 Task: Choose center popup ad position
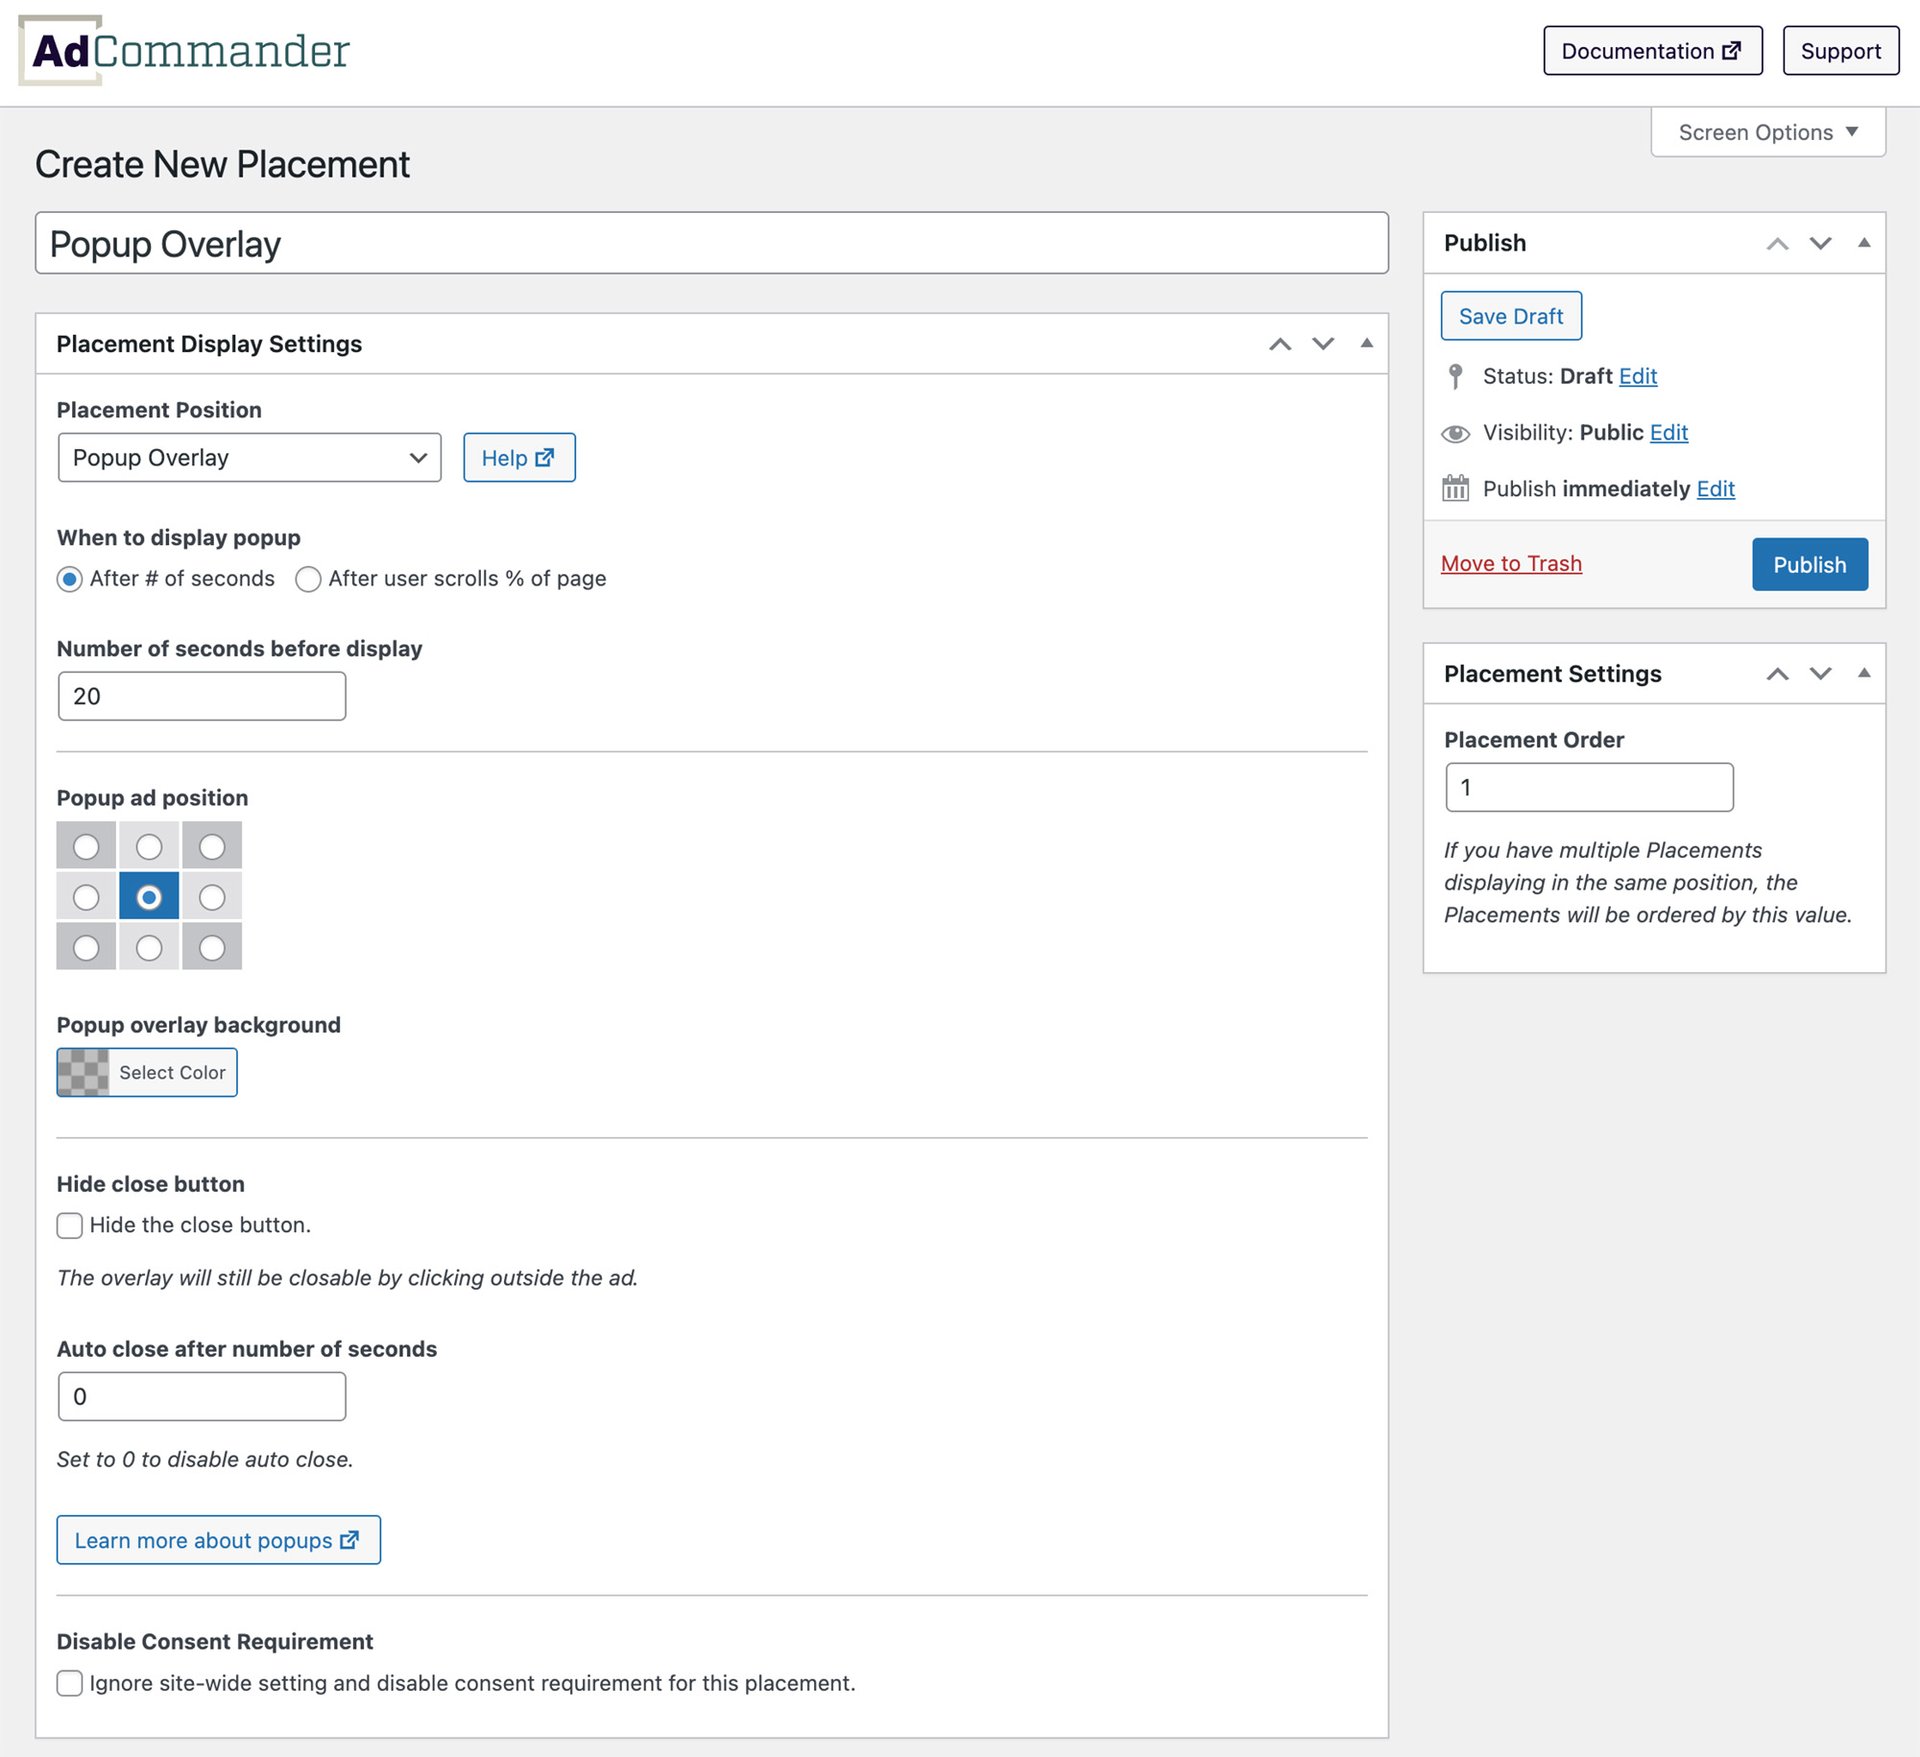coord(149,897)
